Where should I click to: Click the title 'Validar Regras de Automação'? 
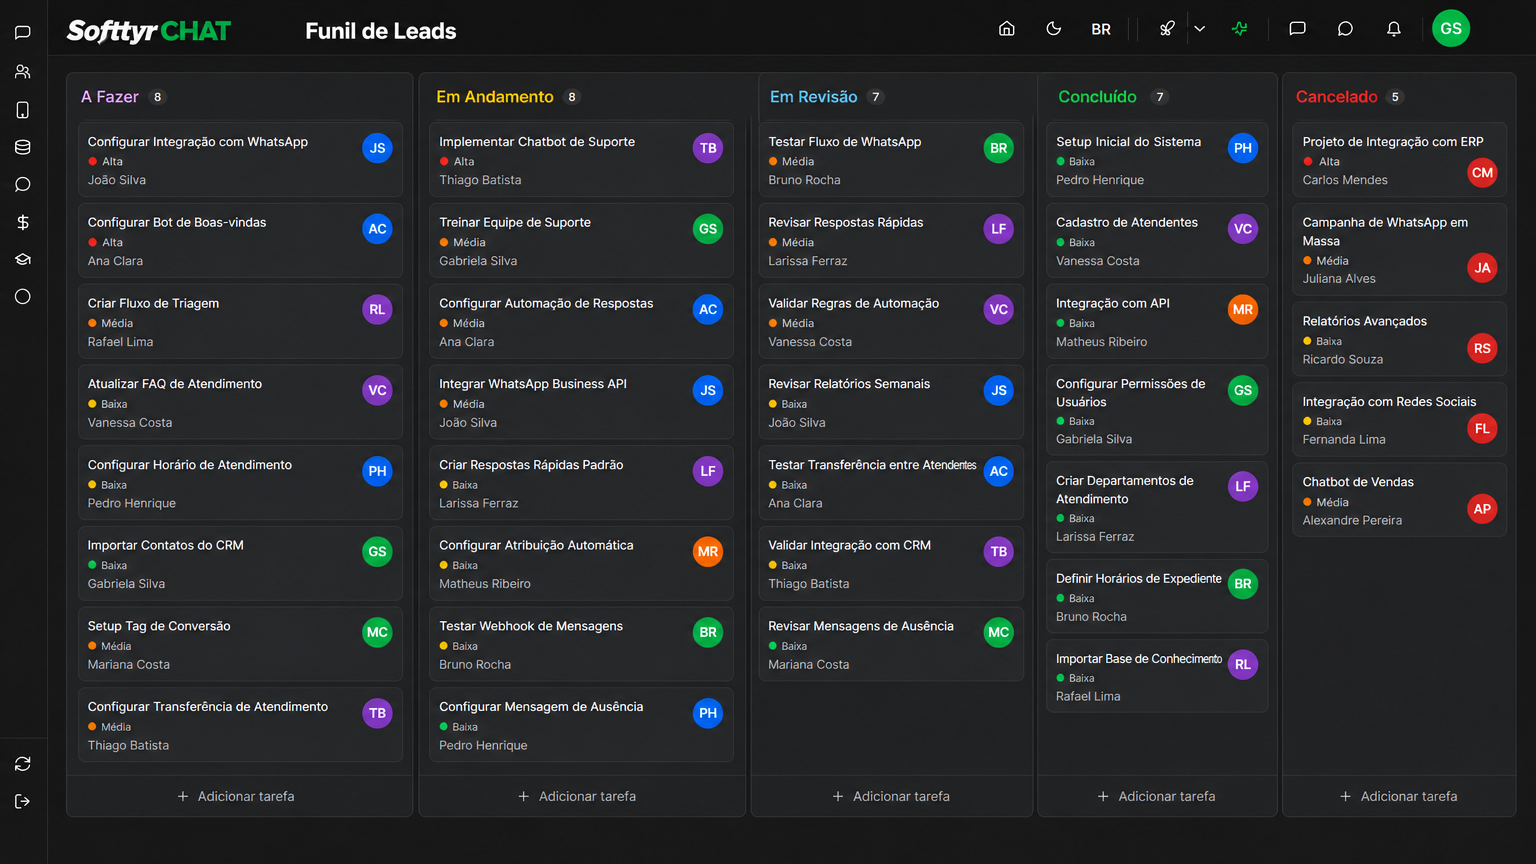pos(854,304)
